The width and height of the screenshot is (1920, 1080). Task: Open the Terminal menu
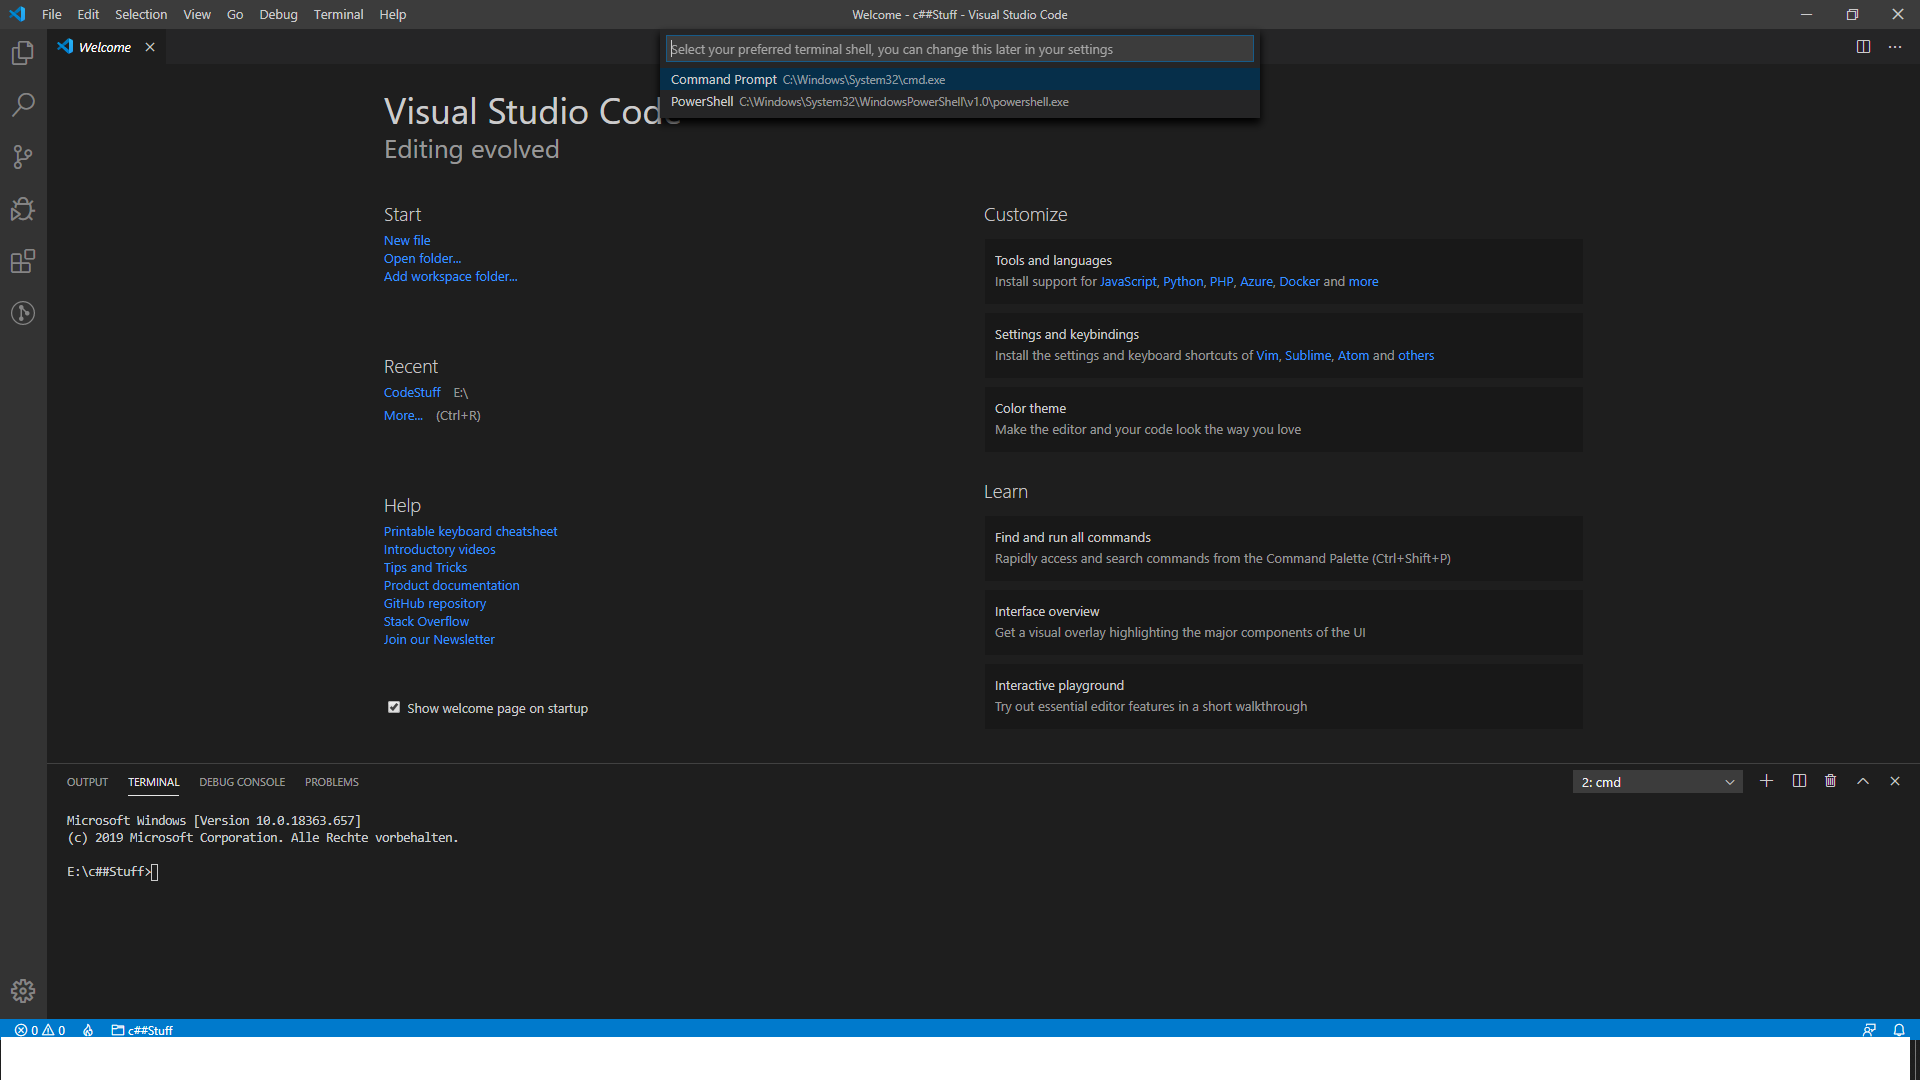338,14
